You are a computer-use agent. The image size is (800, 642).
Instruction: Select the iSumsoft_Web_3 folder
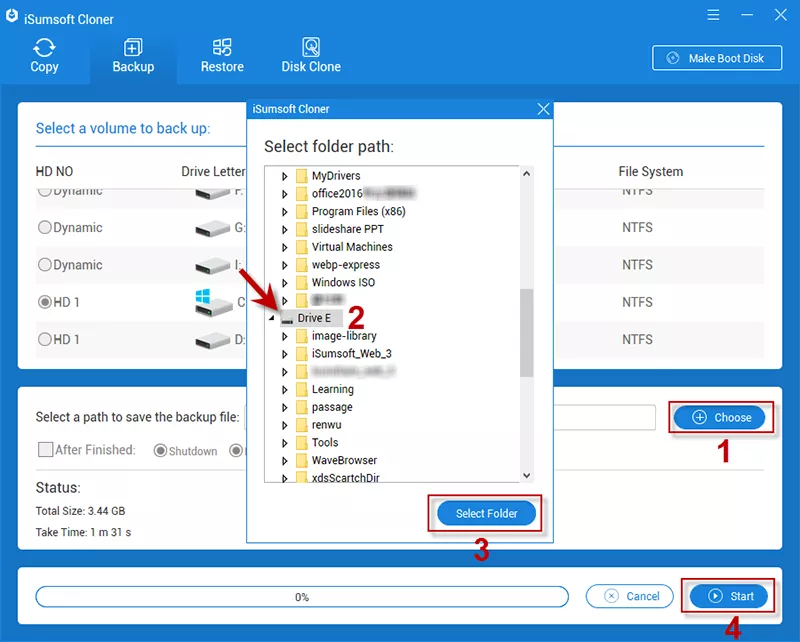(351, 354)
